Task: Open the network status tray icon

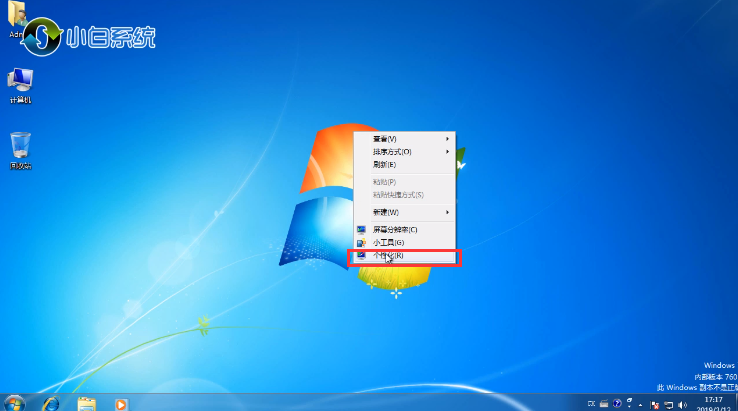Action: (668, 405)
